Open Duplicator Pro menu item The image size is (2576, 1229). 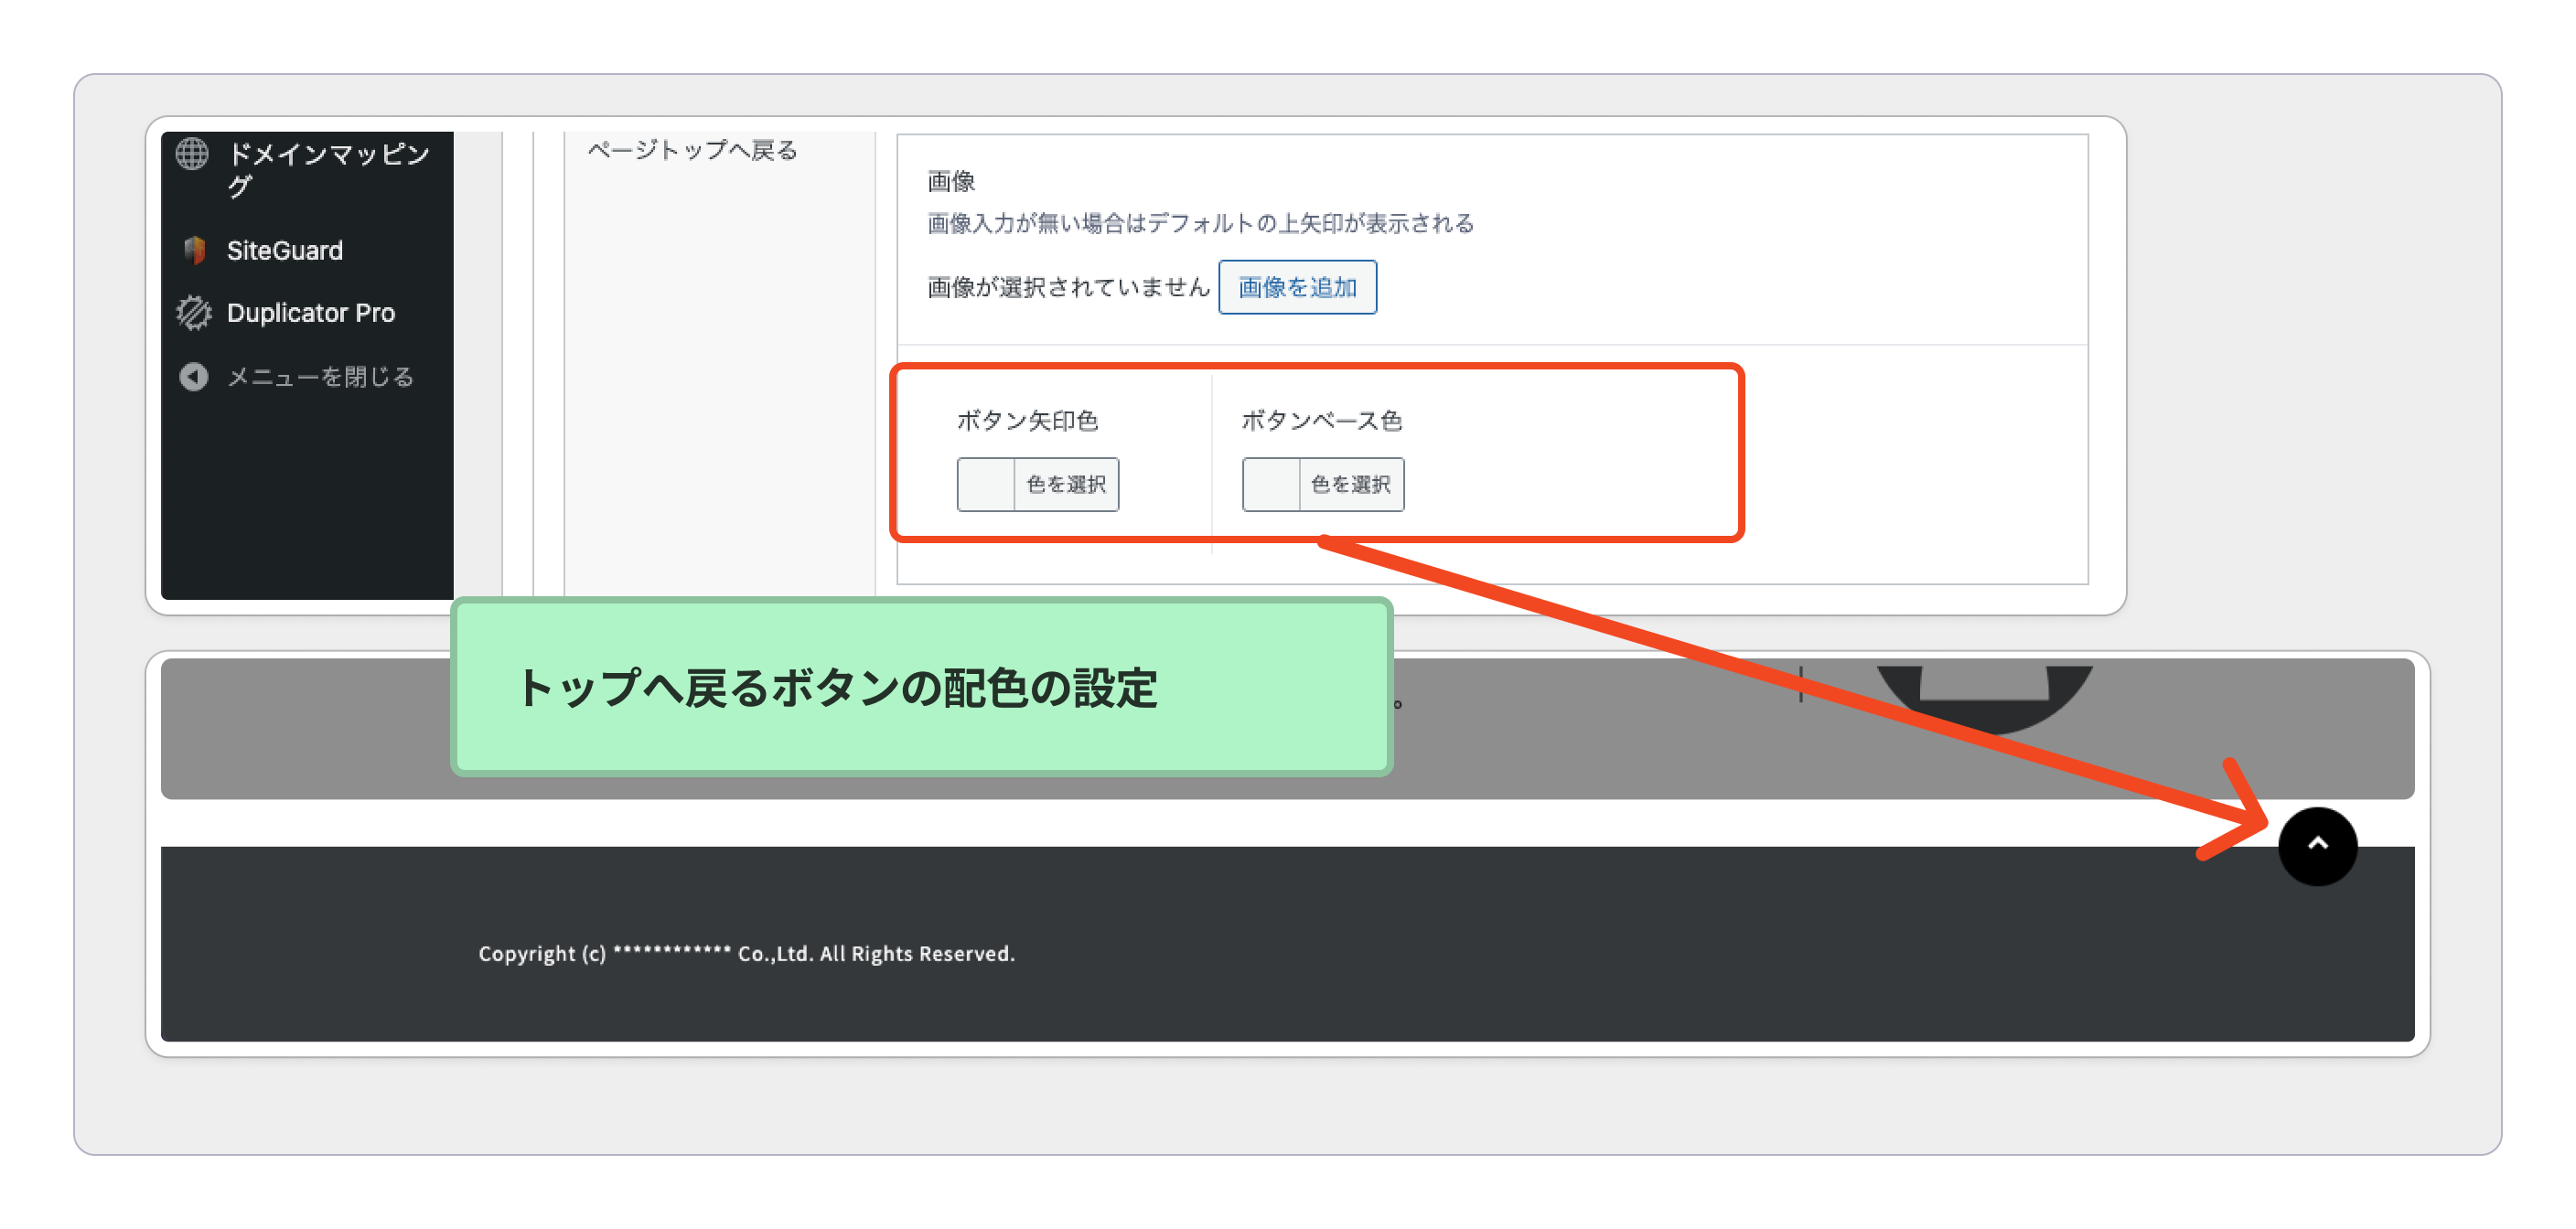pyautogui.click(x=310, y=313)
